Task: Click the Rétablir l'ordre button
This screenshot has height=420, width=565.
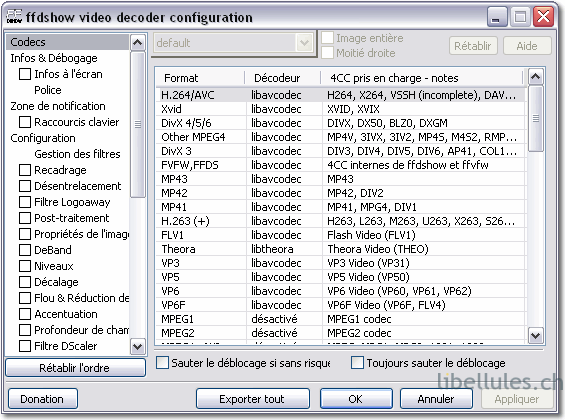Action: coord(75,368)
